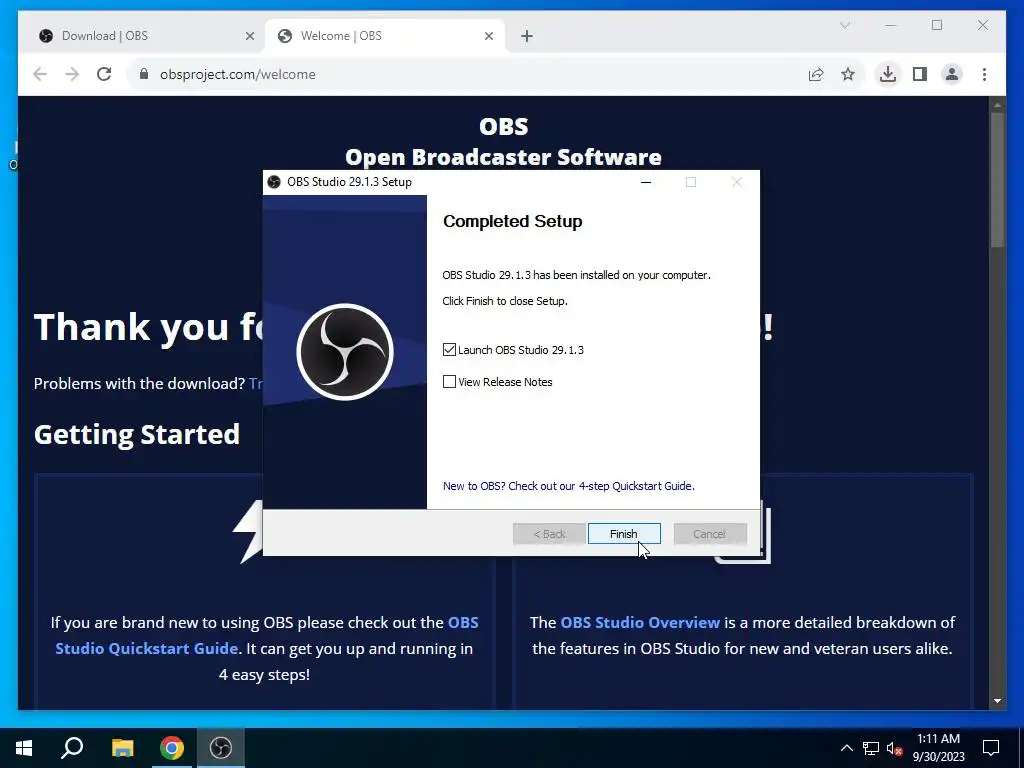Click Finish to close OBS Setup
Viewport: 1024px width, 768px height.
624,534
